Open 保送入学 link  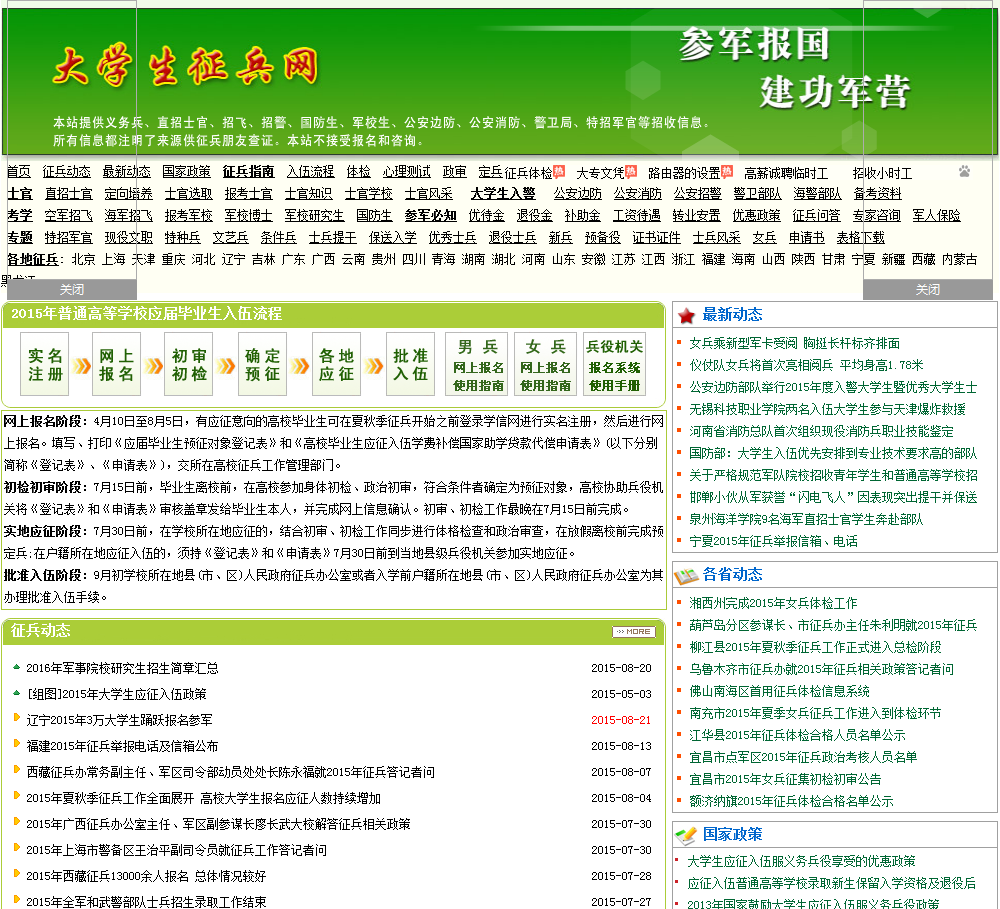(392, 237)
